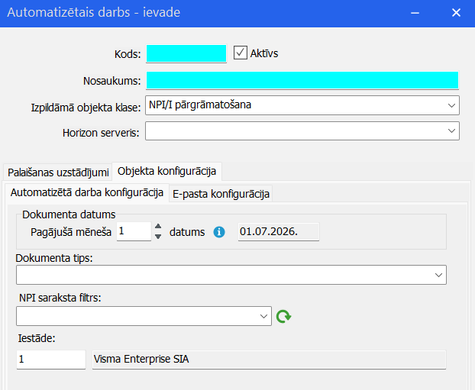Open Automatizētā darba konfigurācija tab

[x=87, y=193]
